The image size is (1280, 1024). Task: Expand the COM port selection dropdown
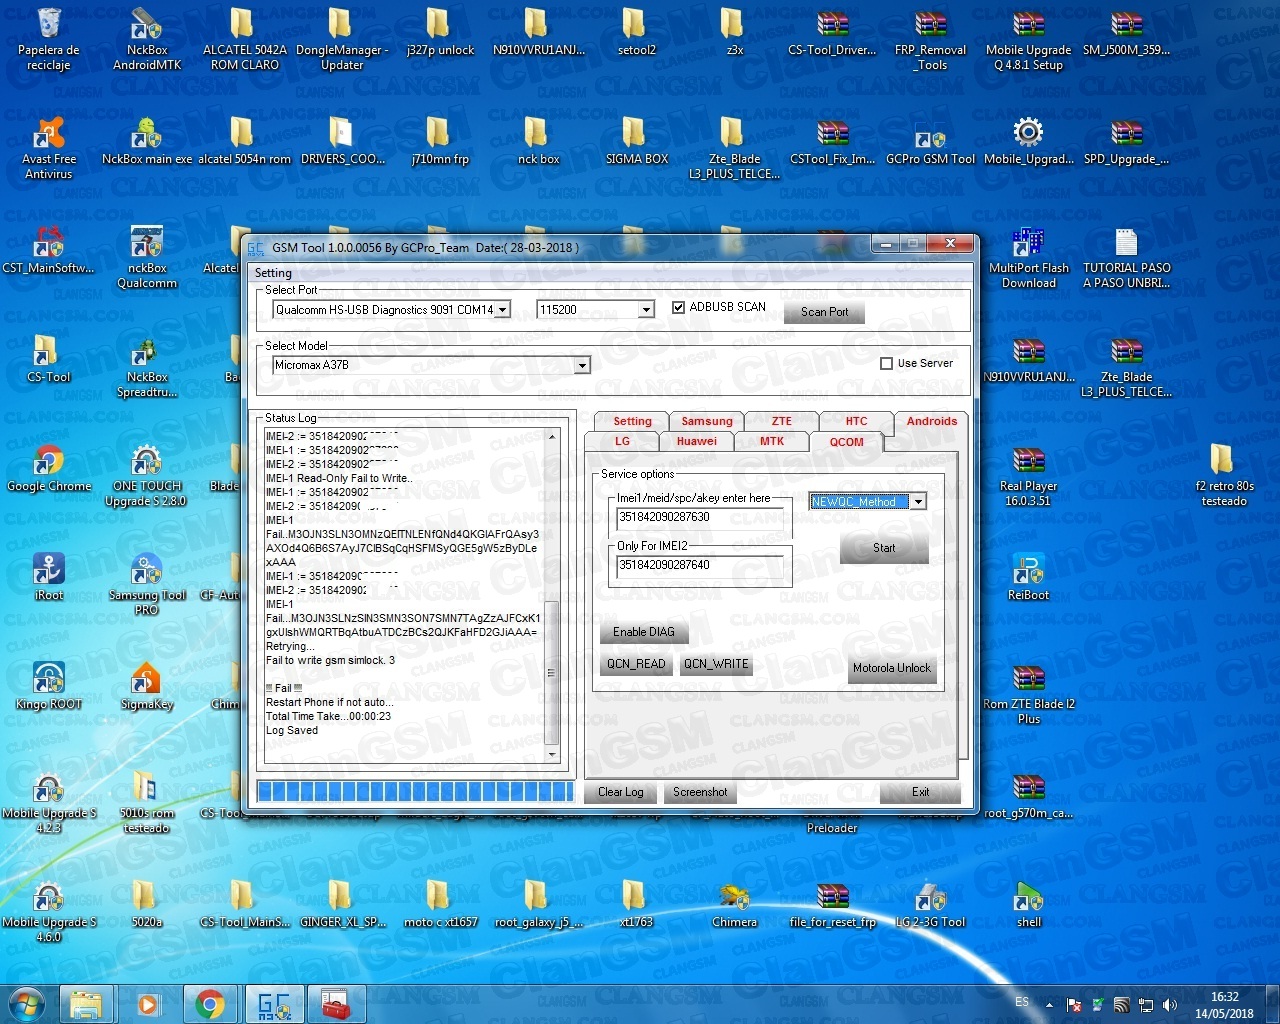pos(503,310)
